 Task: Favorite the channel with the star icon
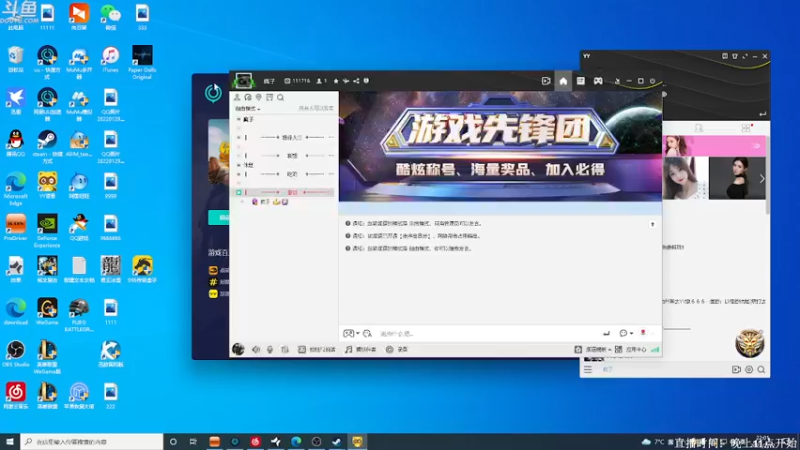point(336,81)
